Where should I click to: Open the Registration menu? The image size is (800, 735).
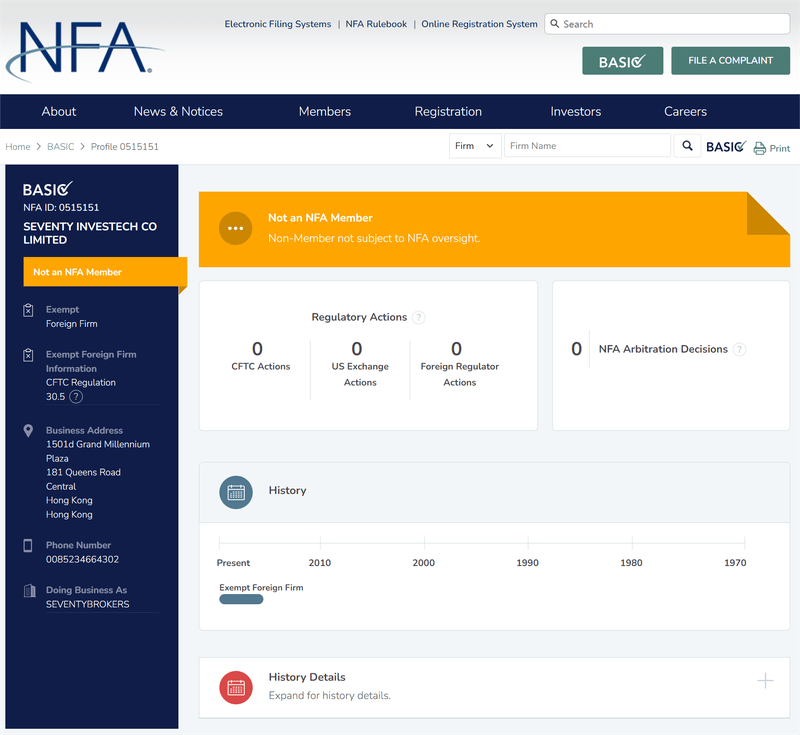pos(448,111)
